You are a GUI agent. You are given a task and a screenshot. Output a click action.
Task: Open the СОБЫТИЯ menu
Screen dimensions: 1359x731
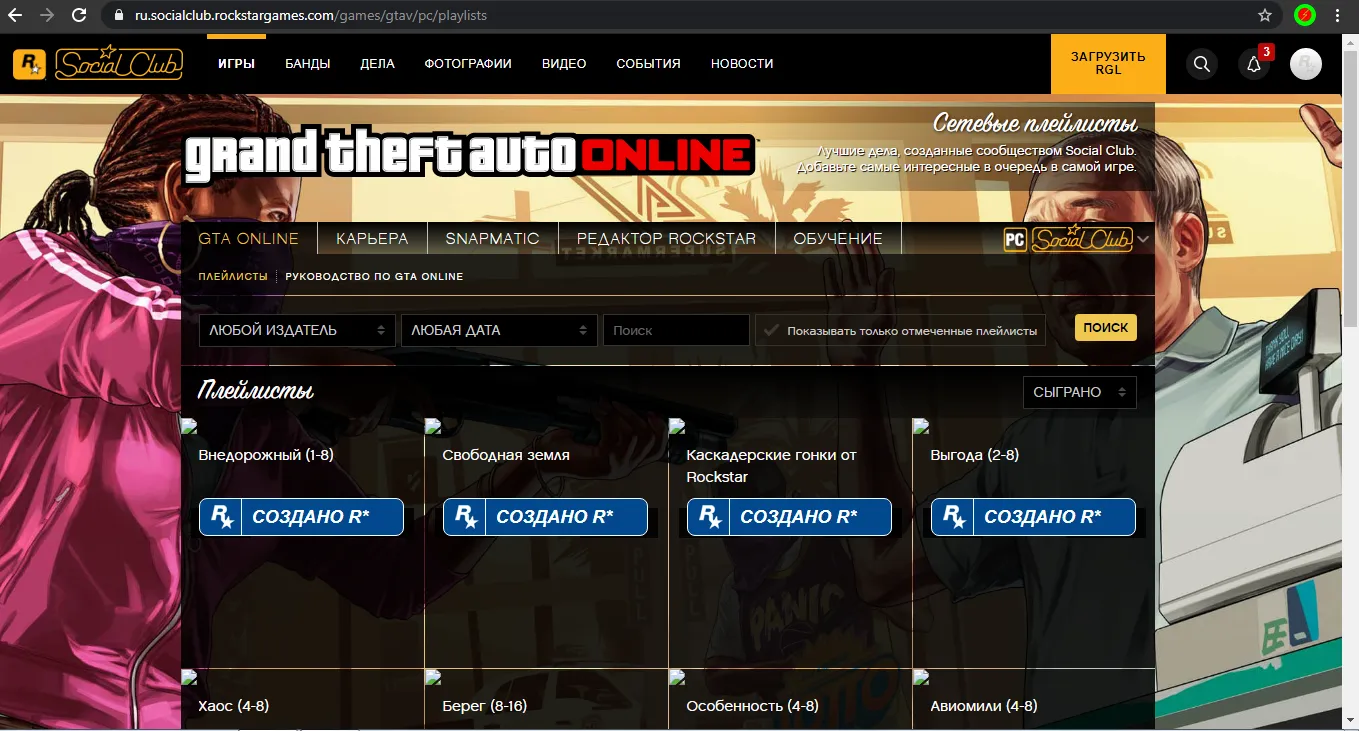pos(648,64)
